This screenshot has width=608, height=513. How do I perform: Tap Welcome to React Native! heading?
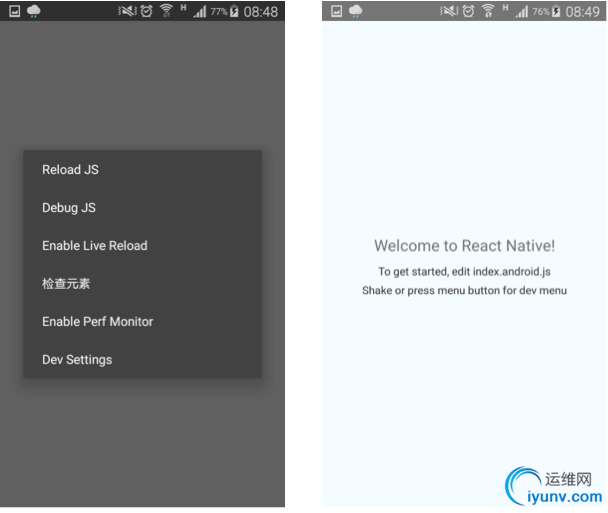coord(465,246)
